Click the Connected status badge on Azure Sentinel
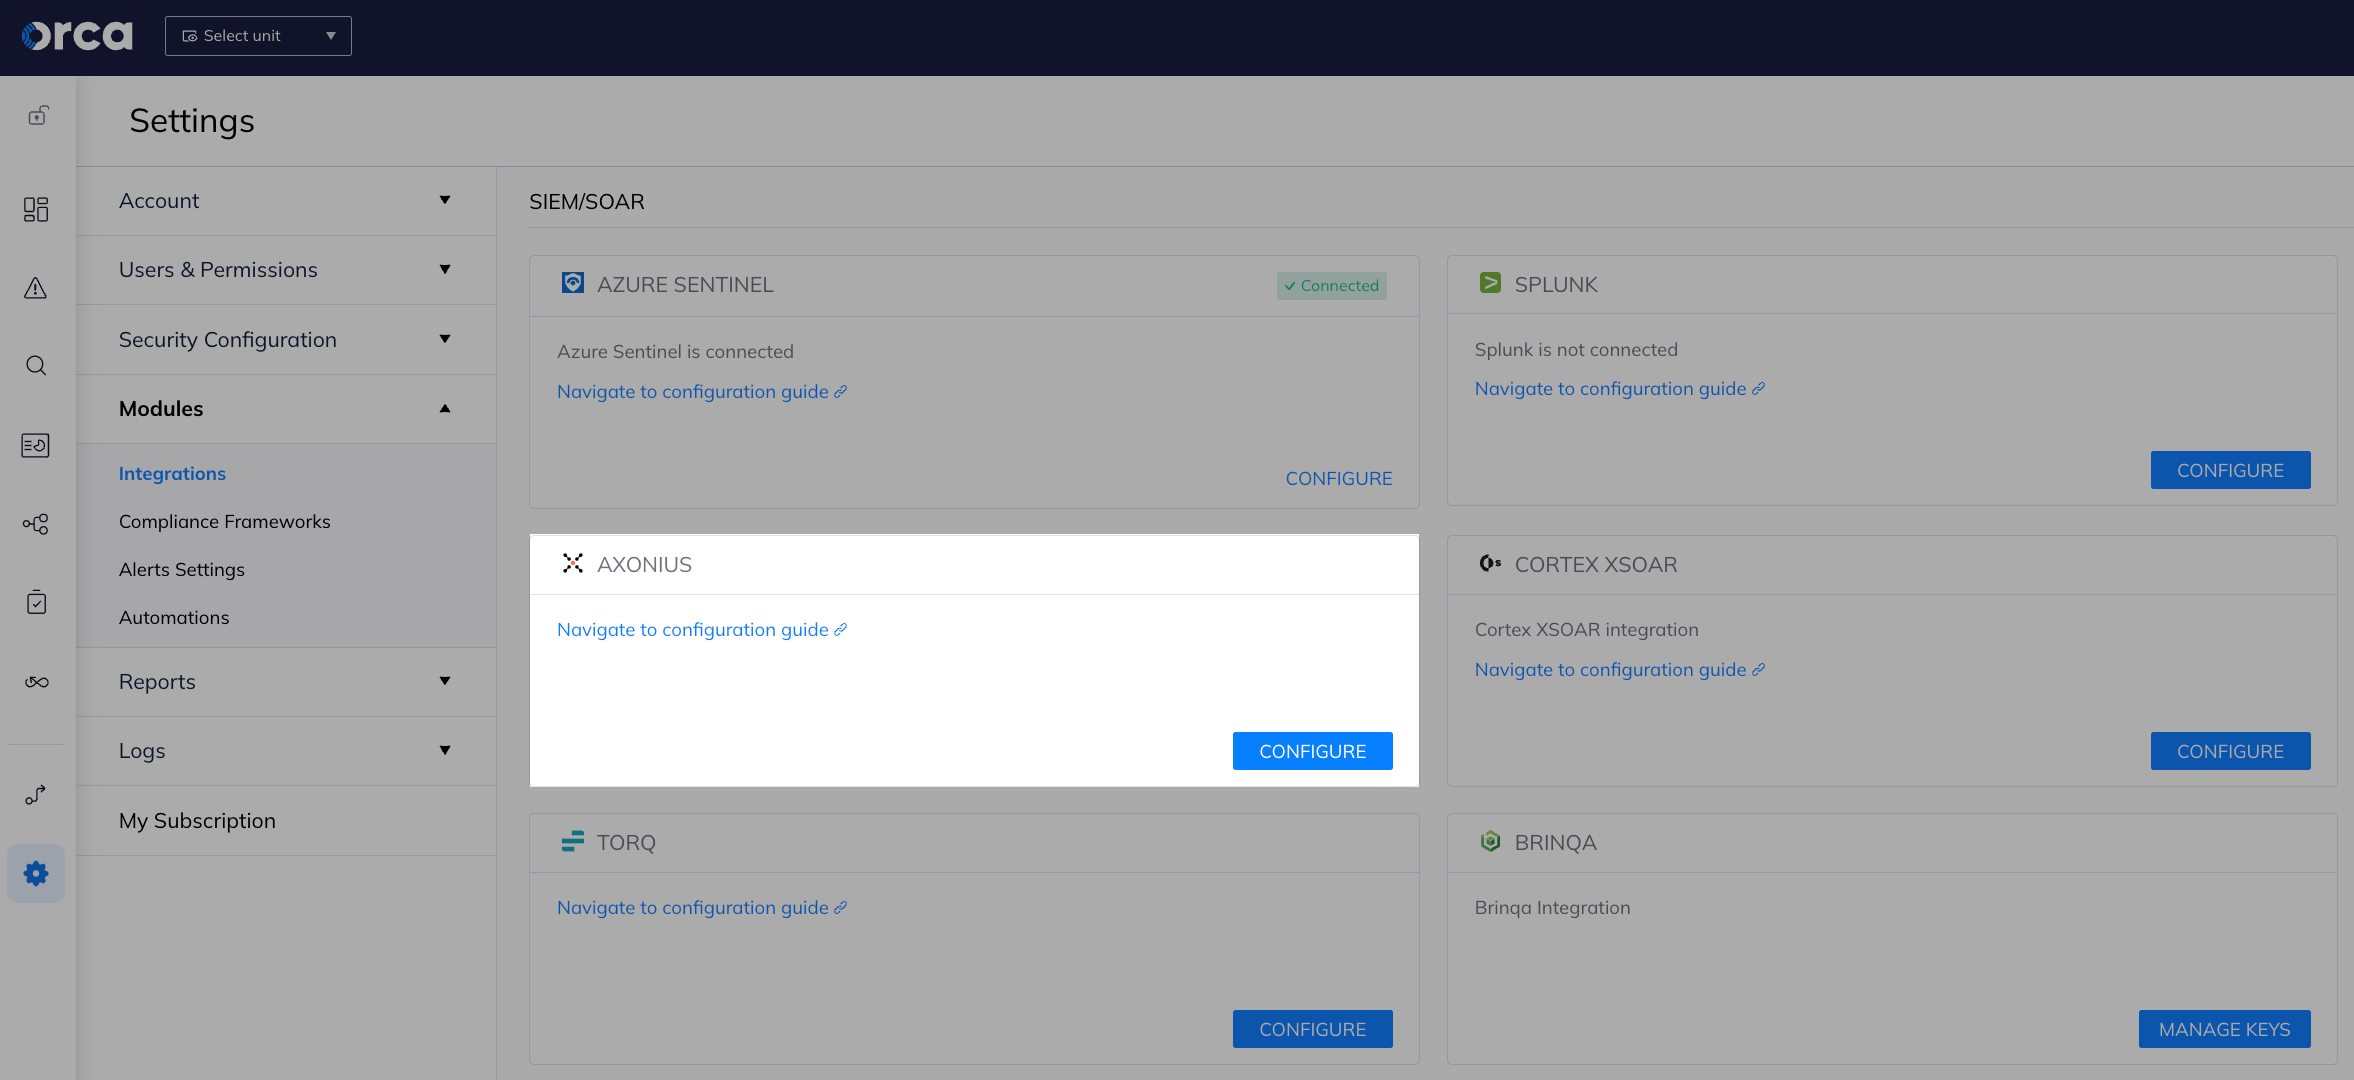This screenshot has width=2354, height=1080. (1331, 285)
